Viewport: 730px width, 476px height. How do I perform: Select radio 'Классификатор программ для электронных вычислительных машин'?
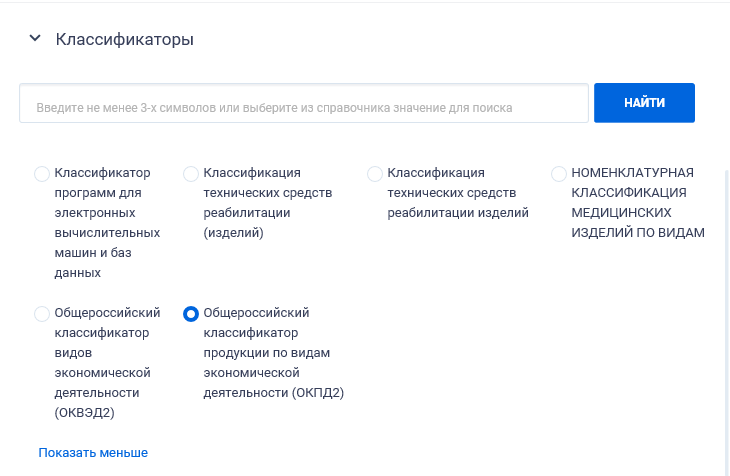42,174
